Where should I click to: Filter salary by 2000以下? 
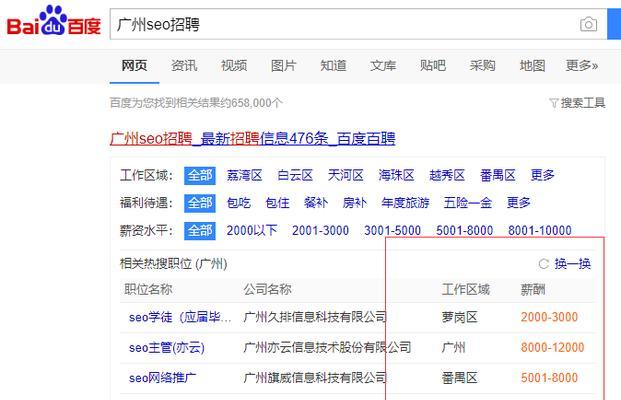252,230
